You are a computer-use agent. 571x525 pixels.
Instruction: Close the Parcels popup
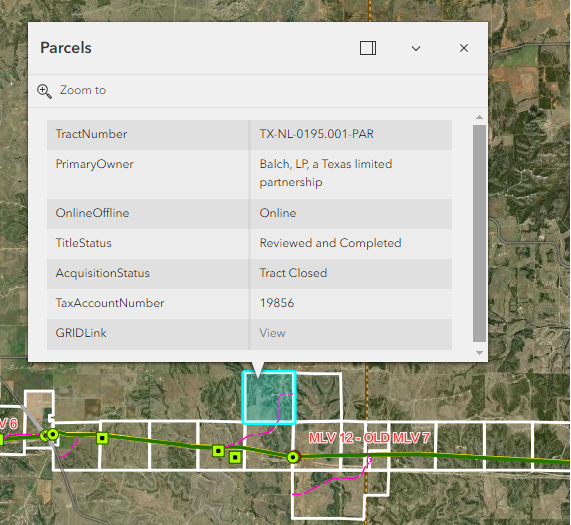[464, 48]
